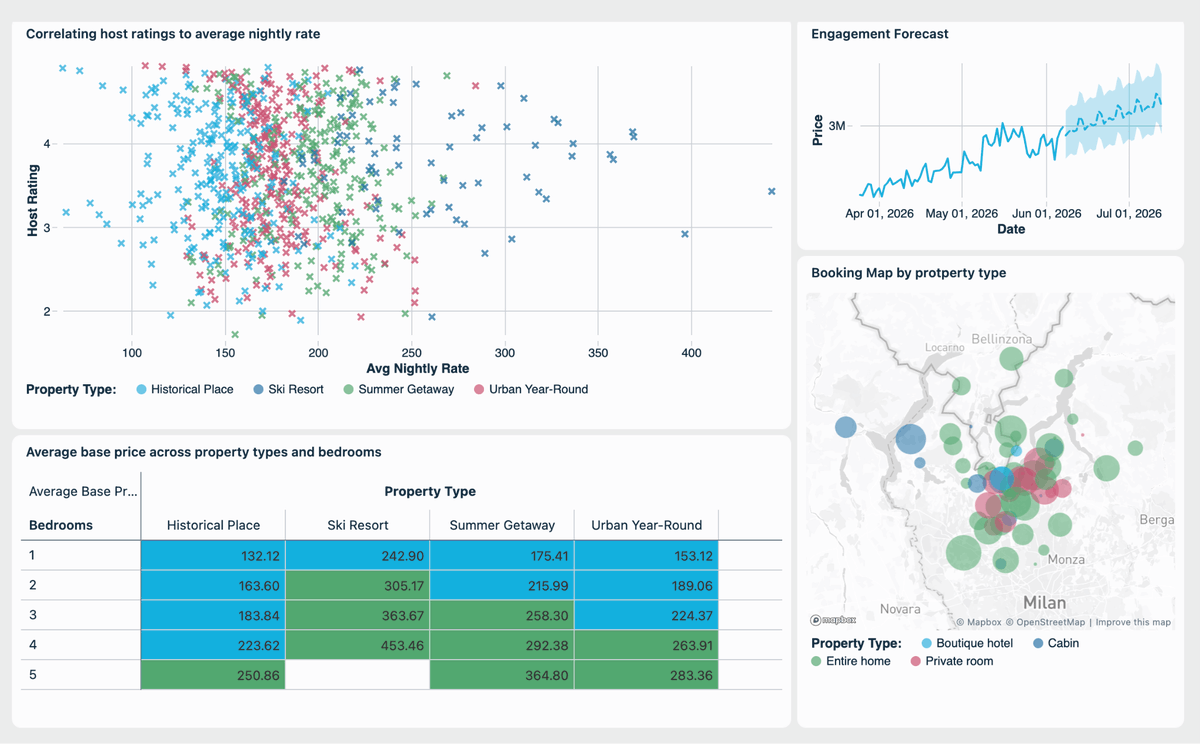Click the Bedrooms row header label
1200x744 pixels.
(x=61, y=525)
